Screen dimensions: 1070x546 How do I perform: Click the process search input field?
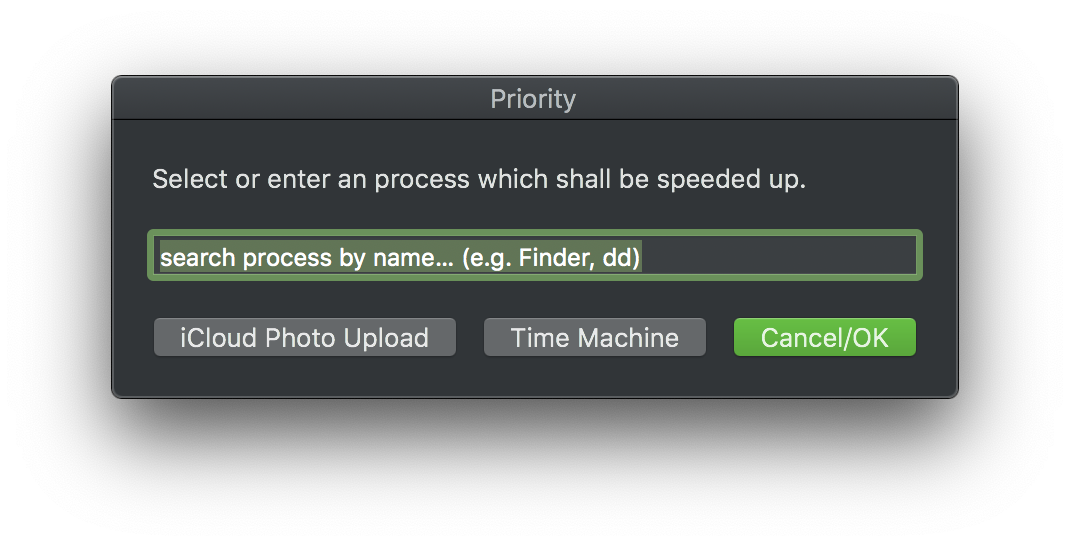point(534,257)
